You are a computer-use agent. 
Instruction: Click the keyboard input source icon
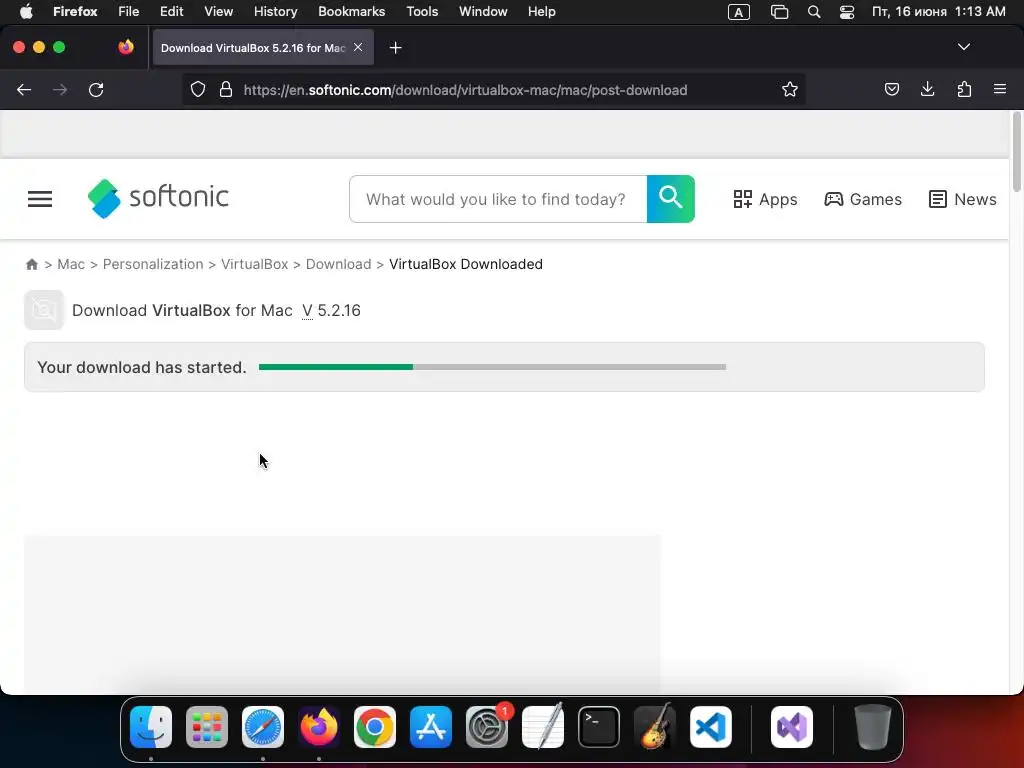[739, 12]
